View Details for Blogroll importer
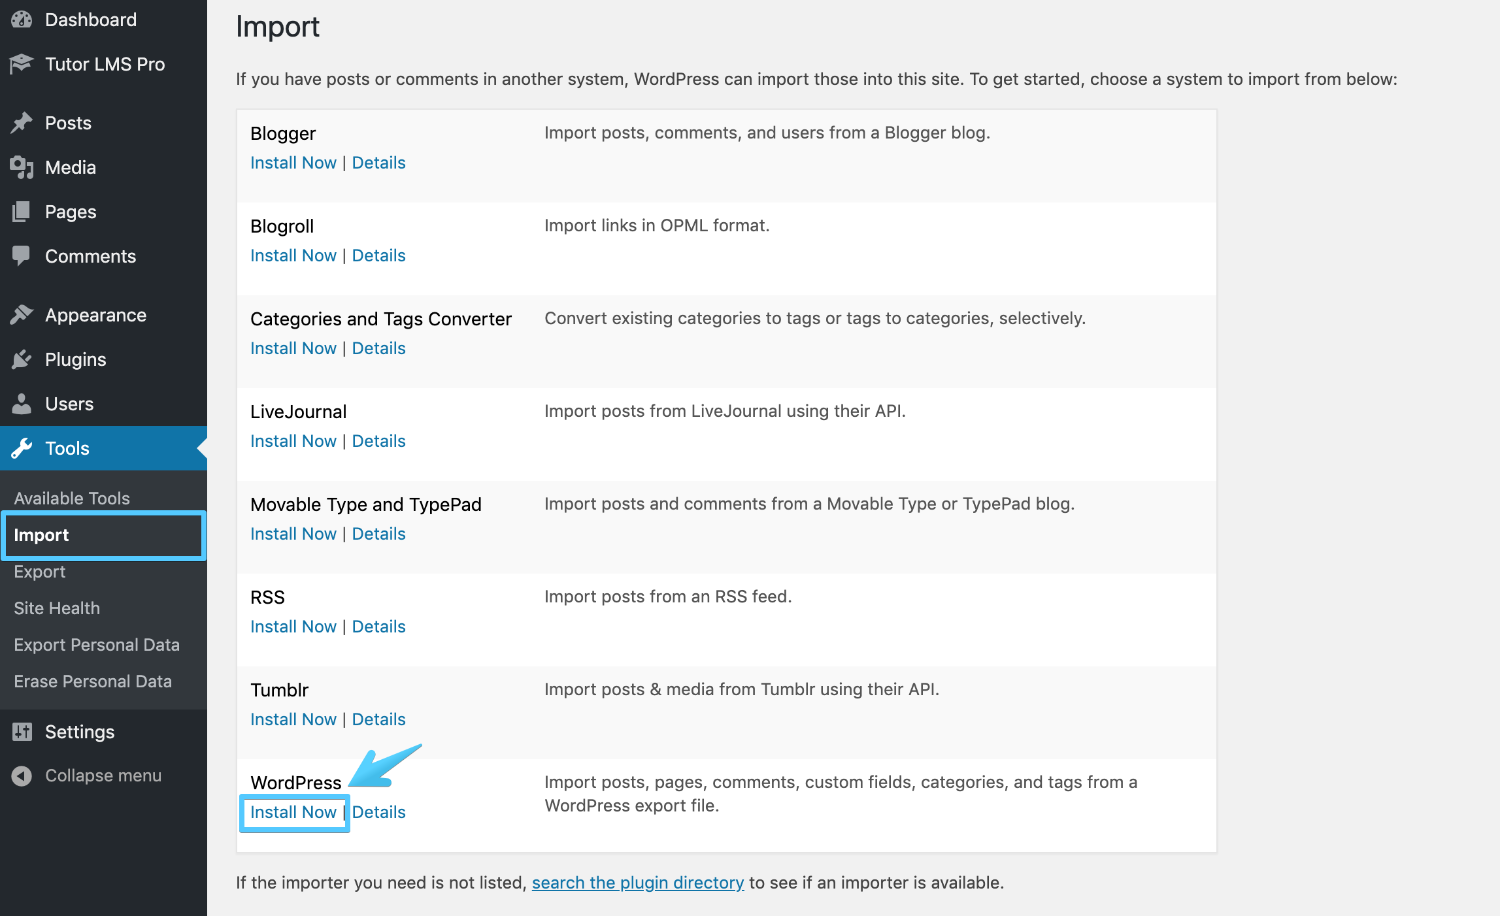Image resolution: width=1500 pixels, height=916 pixels. tap(379, 256)
